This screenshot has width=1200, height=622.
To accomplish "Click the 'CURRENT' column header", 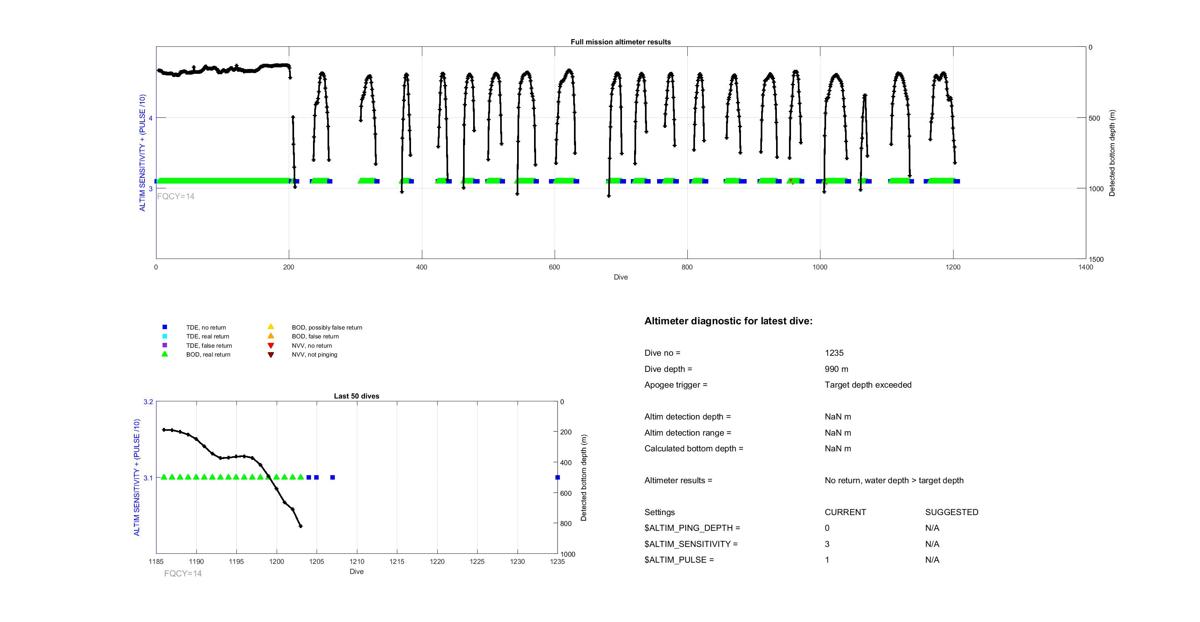I will tap(845, 513).
